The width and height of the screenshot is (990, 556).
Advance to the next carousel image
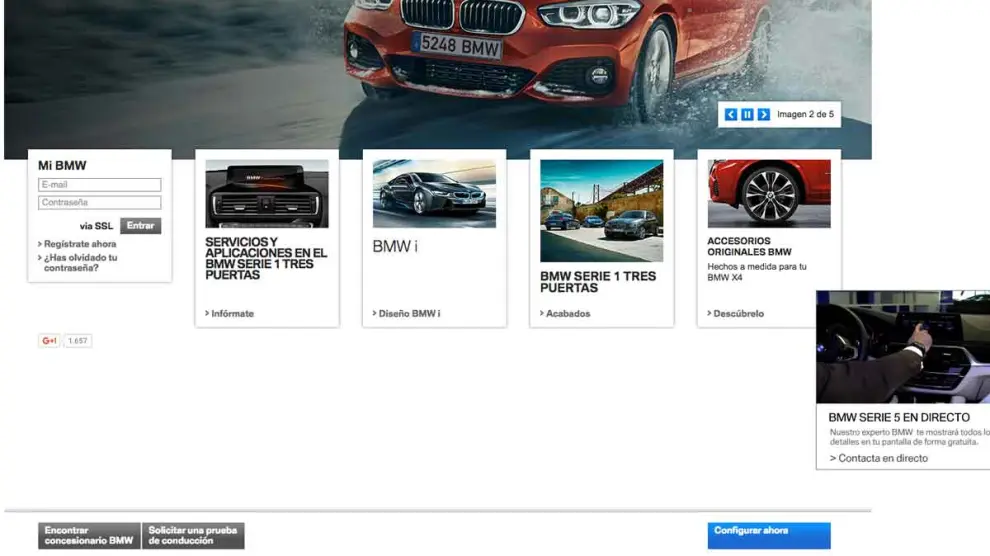pos(764,115)
